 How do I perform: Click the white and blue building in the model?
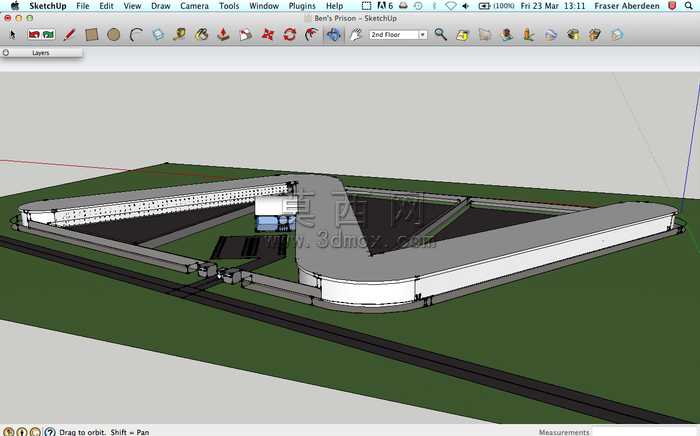coord(275,214)
